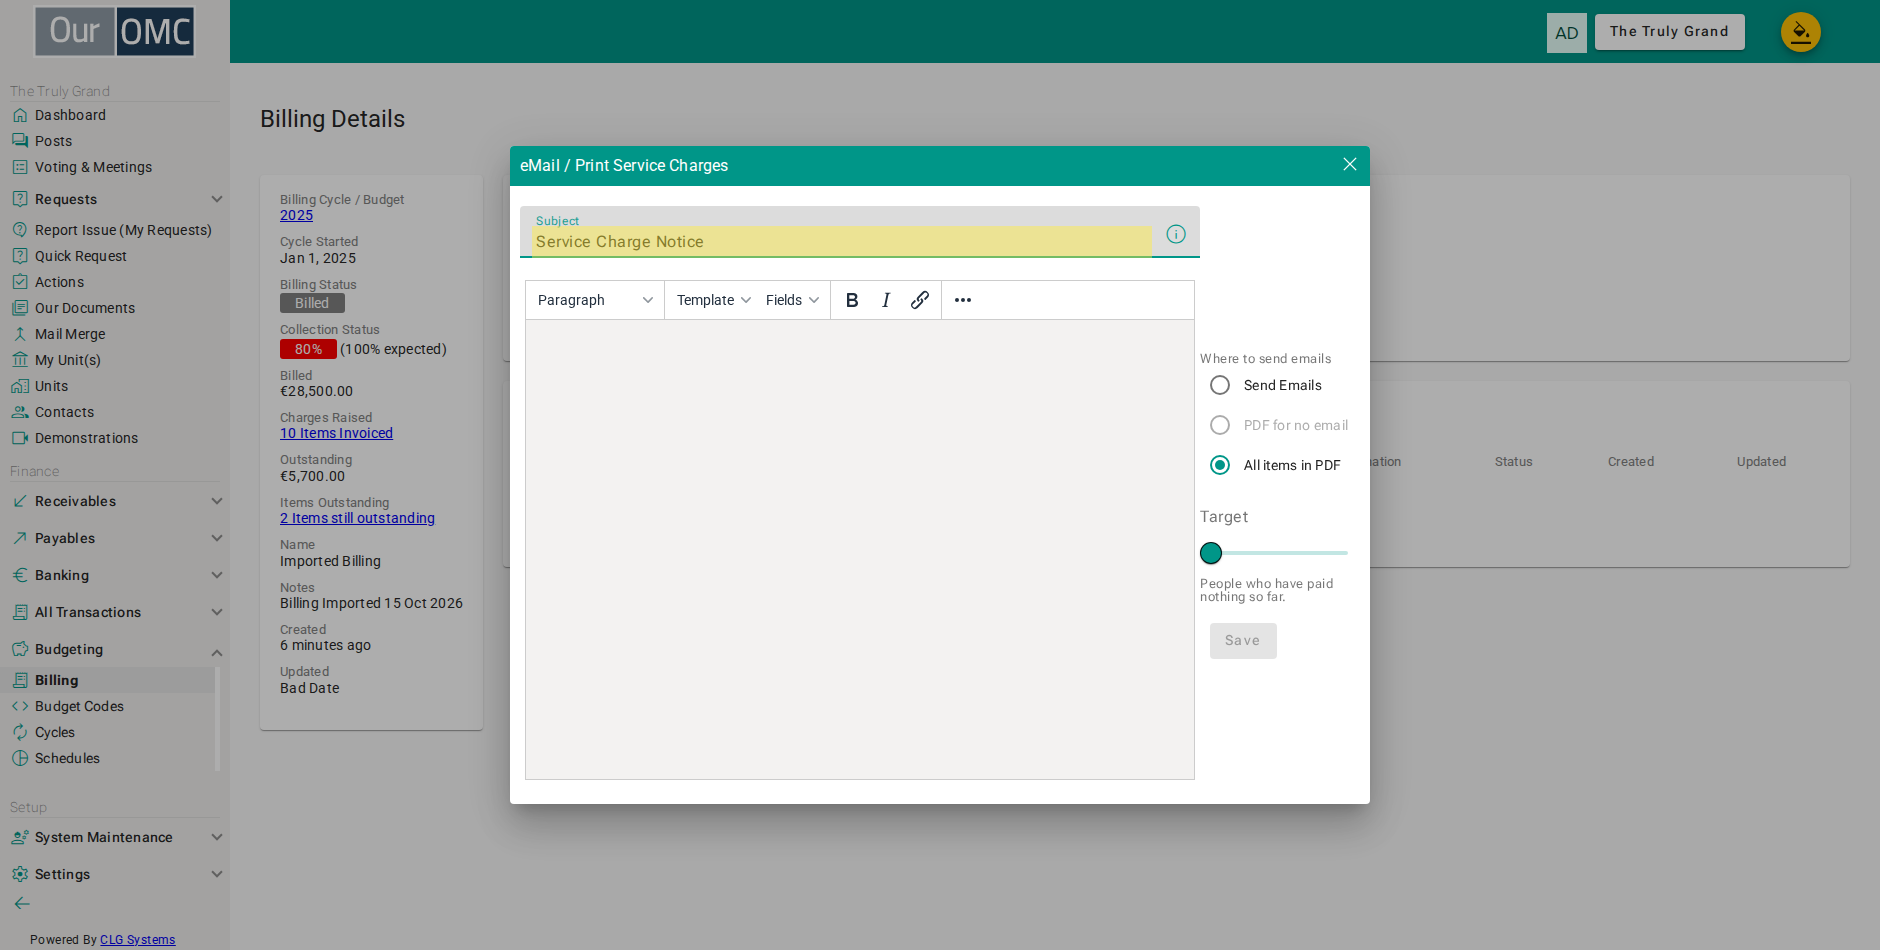
Task: Click the Save button in dialog
Action: (1243, 641)
